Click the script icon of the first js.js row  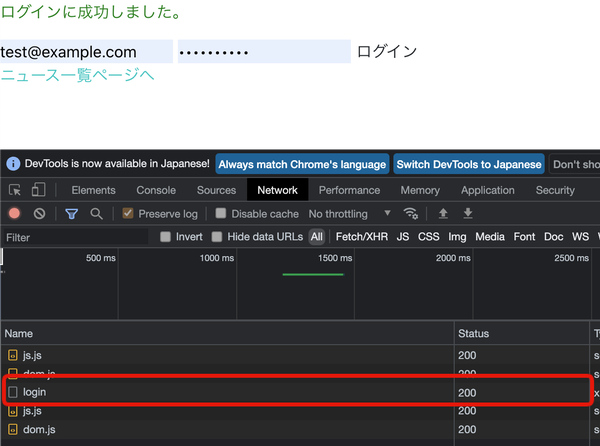pos(13,355)
